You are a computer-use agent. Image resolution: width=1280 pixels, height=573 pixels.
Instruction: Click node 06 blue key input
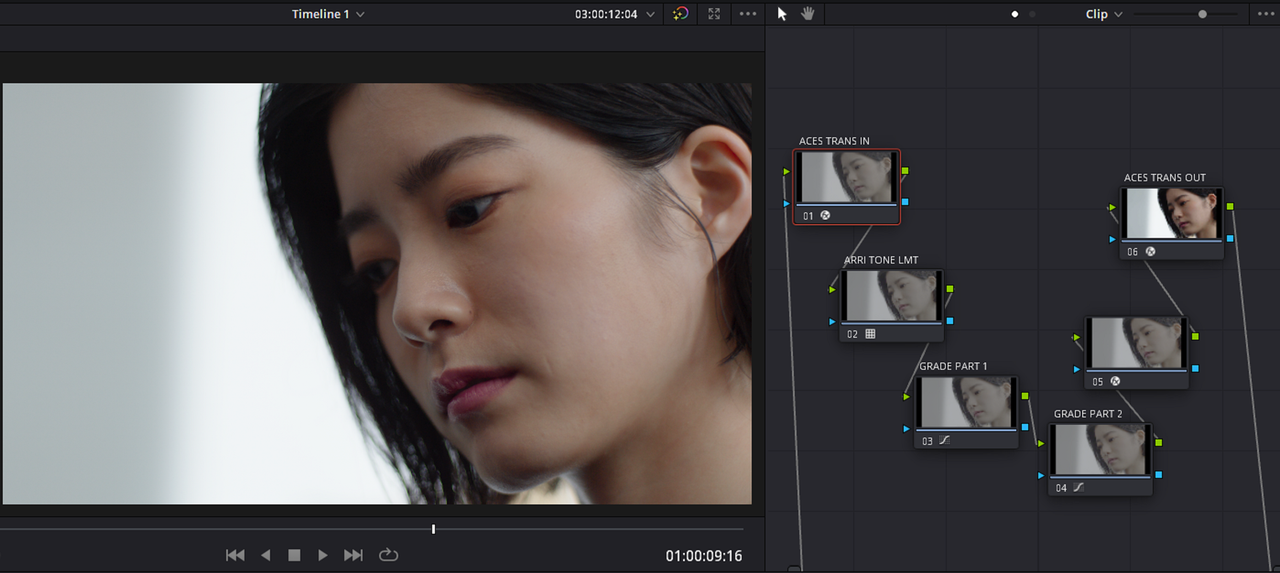(x=1112, y=239)
